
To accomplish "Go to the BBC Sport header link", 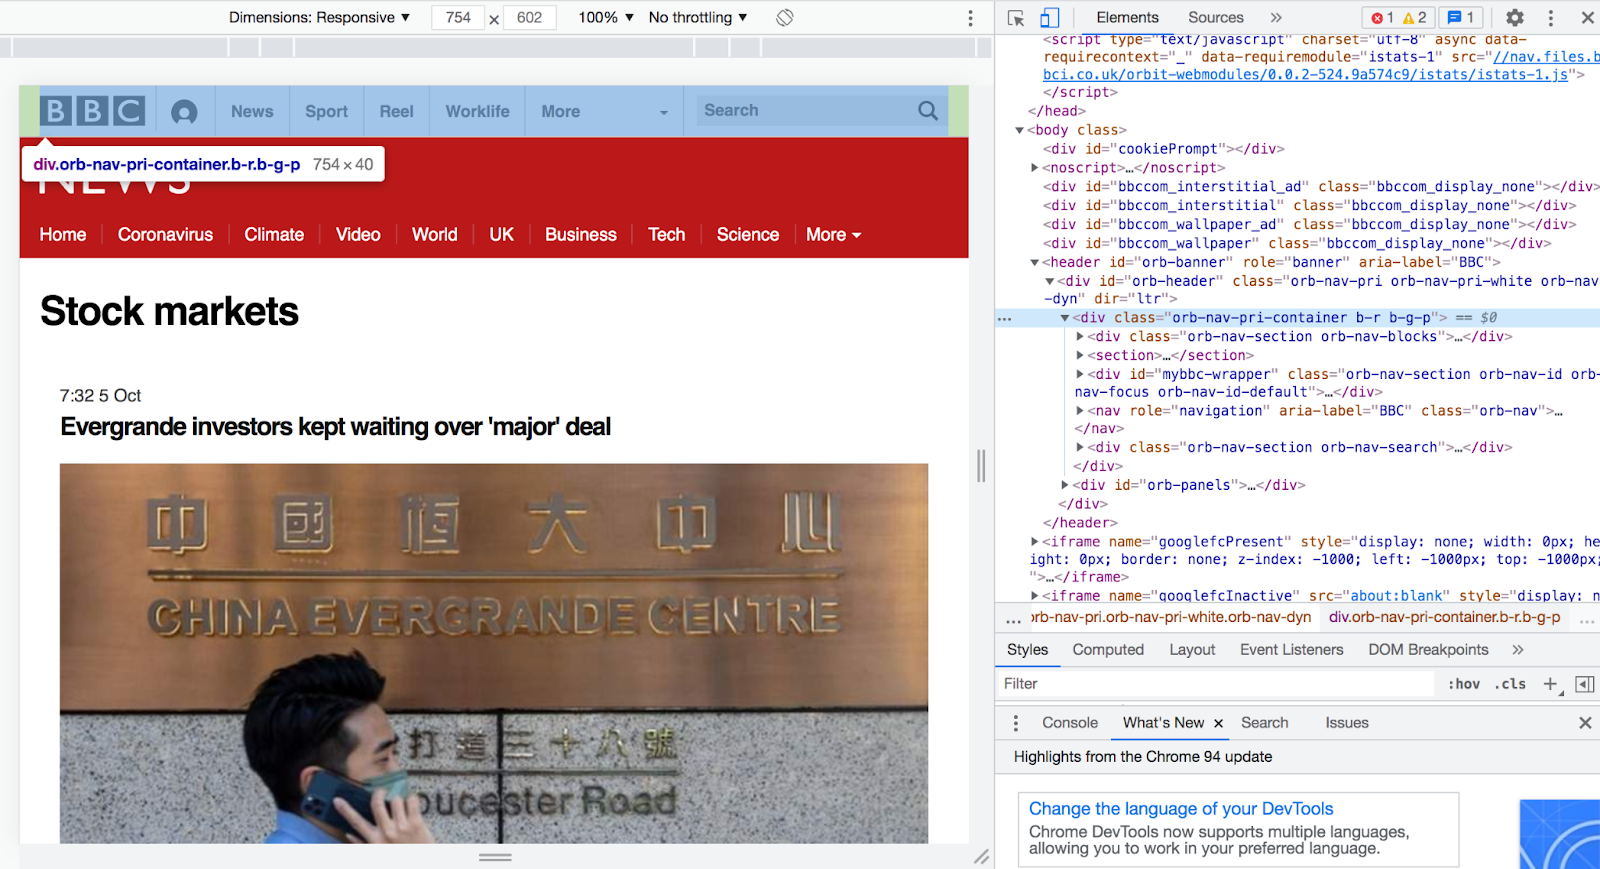I will click(x=326, y=112).
